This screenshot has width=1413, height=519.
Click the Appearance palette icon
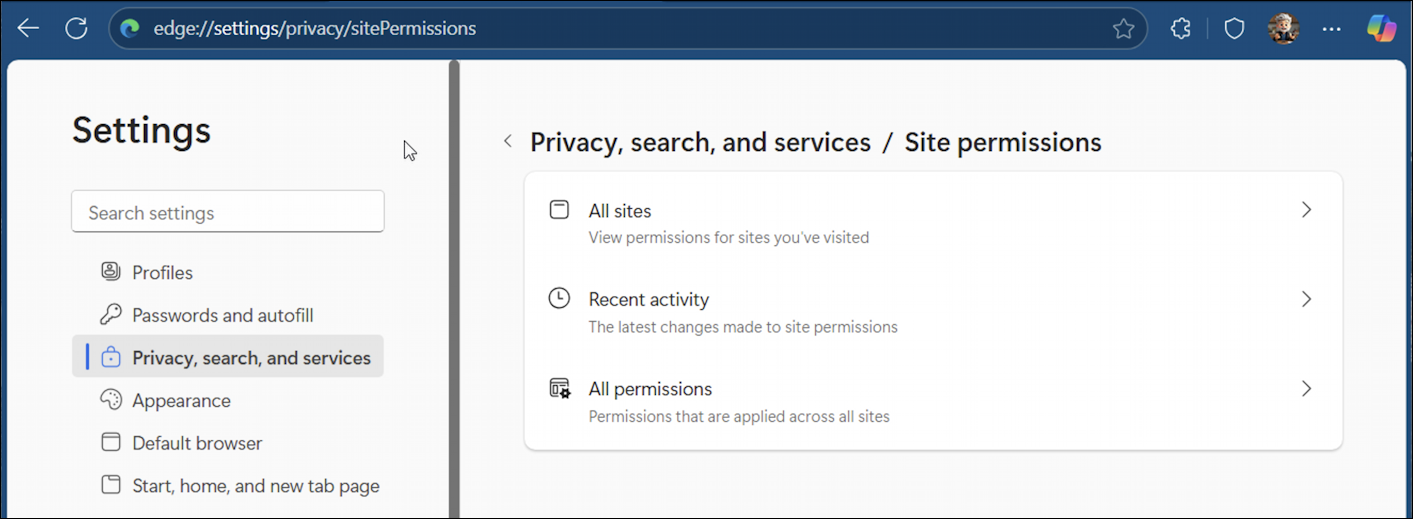coord(111,400)
